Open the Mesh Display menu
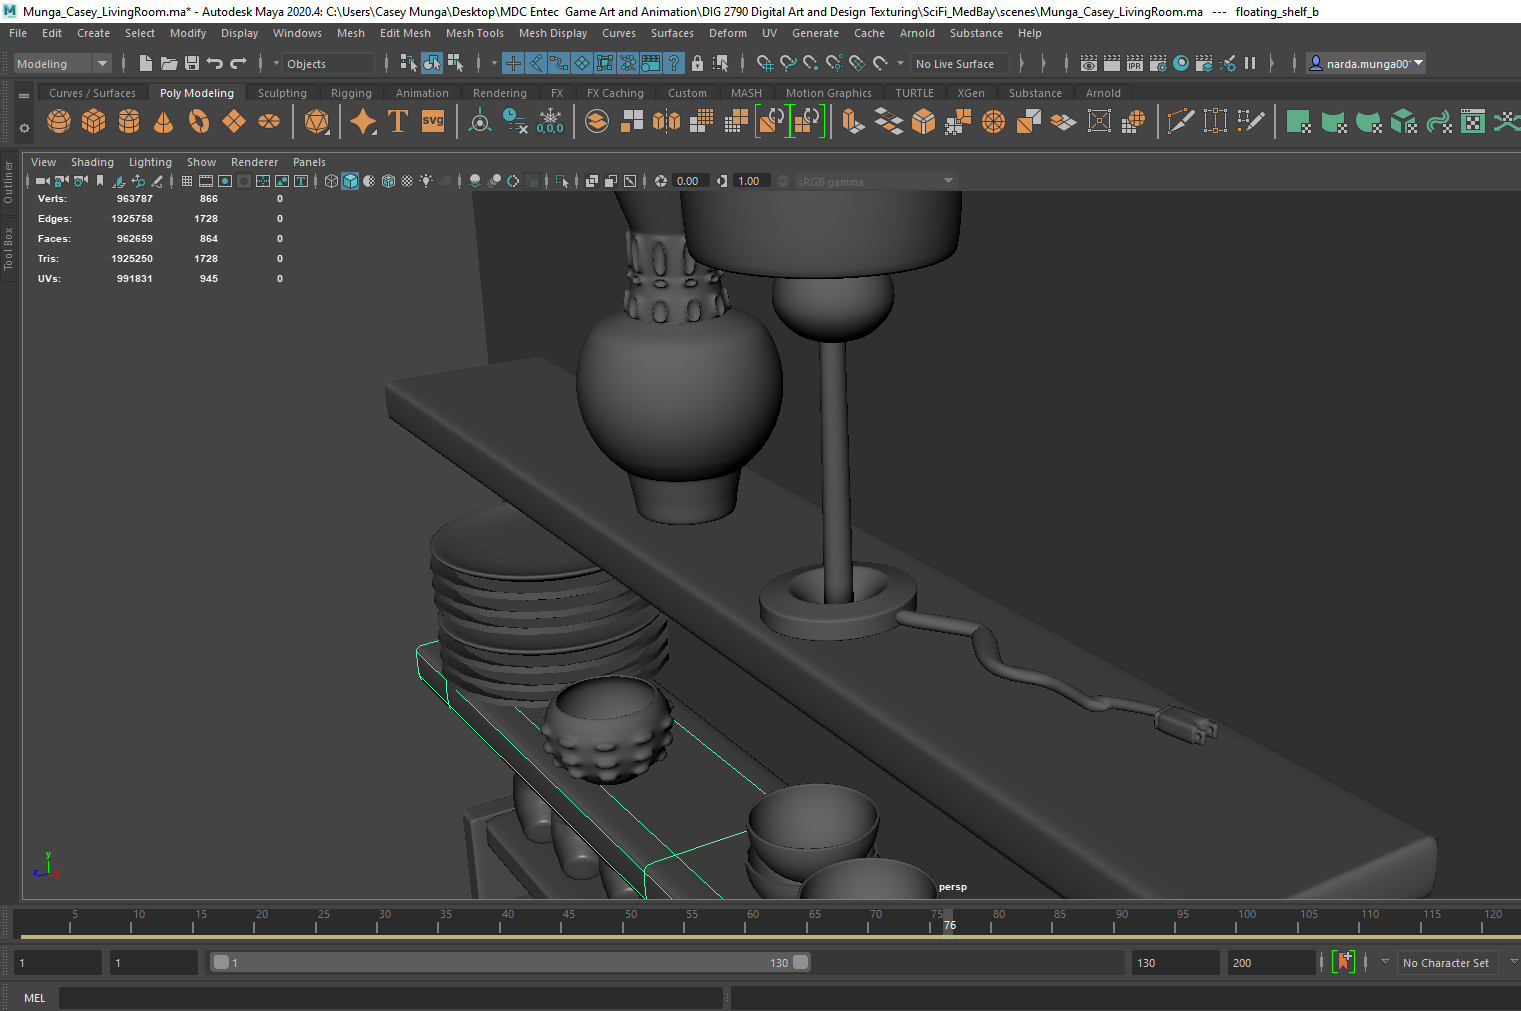Image resolution: width=1521 pixels, height=1011 pixels. (x=553, y=33)
